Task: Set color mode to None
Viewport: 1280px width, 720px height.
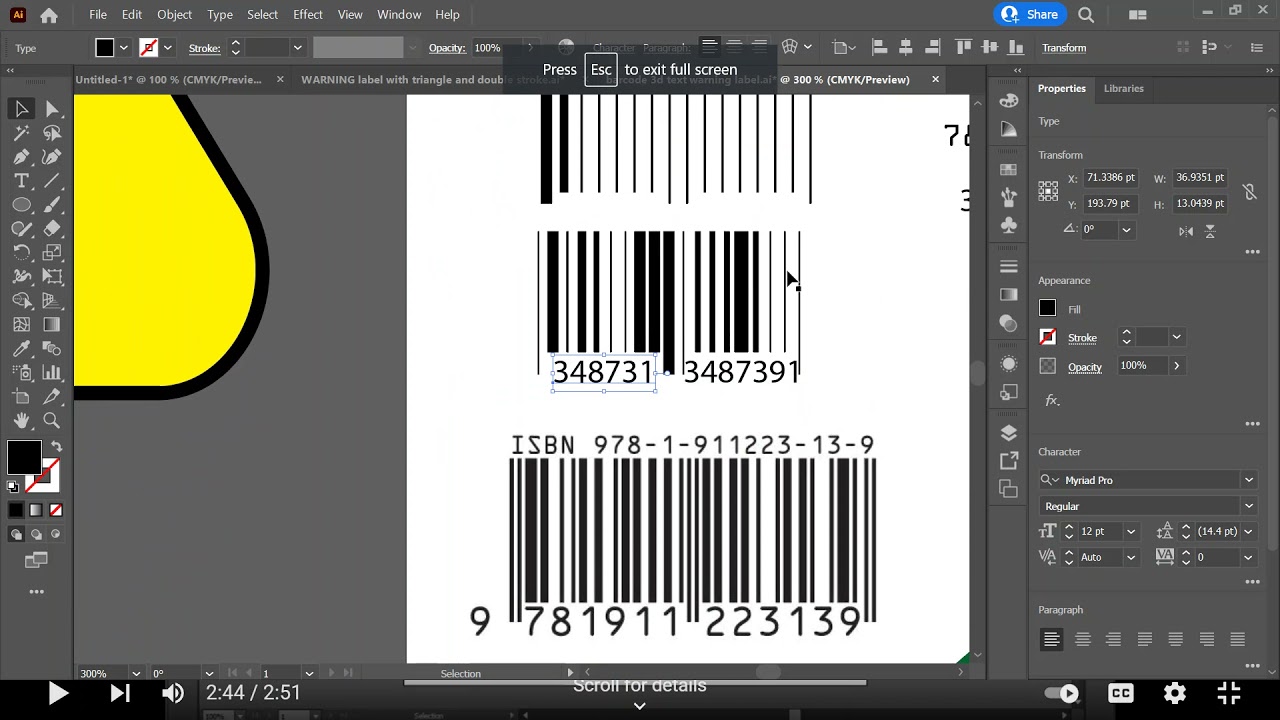Action: (56, 510)
